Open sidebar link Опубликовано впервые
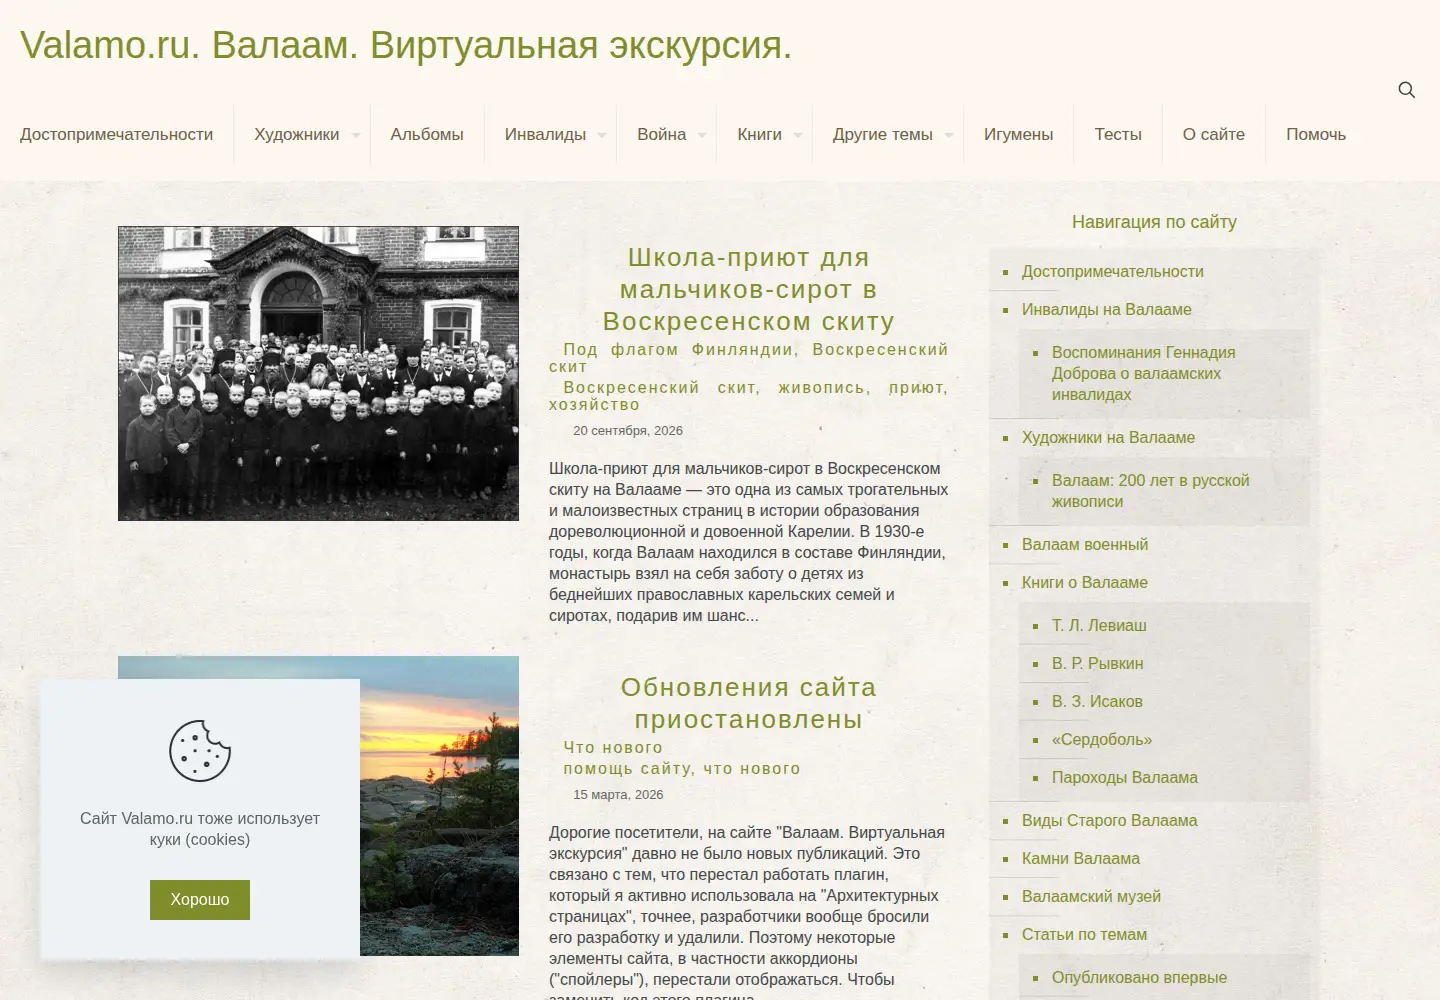Viewport: 1440px width, 1000px height. tap(1139, 977)
